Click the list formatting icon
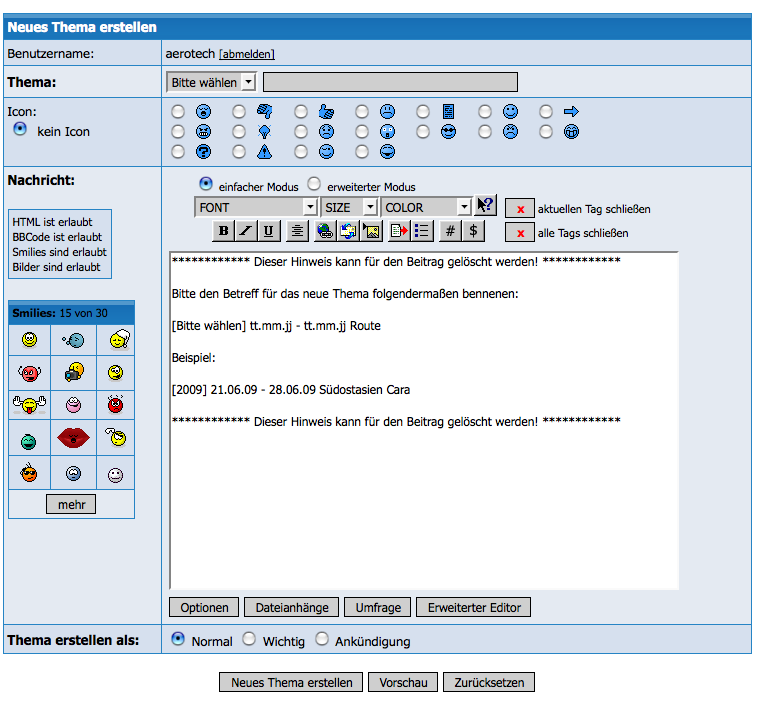 422,231
